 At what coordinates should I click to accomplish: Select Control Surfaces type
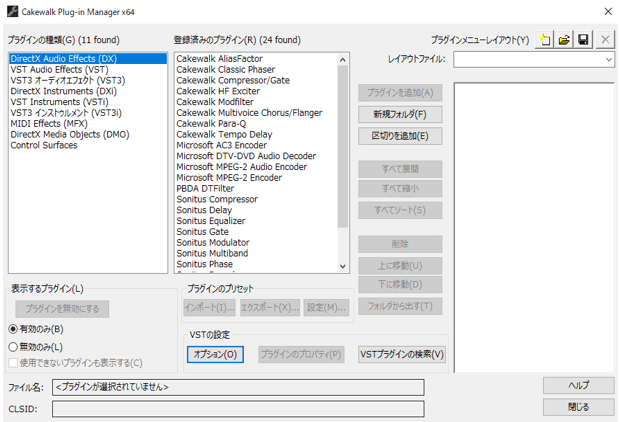coord(88,145)
